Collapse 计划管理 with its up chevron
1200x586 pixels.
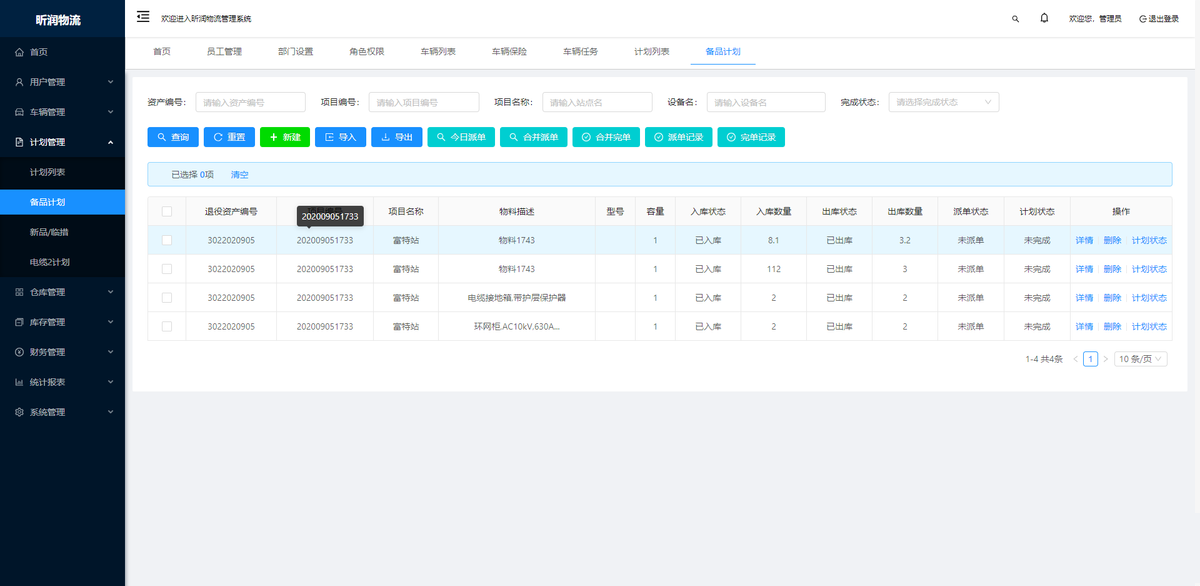(110, 142)
